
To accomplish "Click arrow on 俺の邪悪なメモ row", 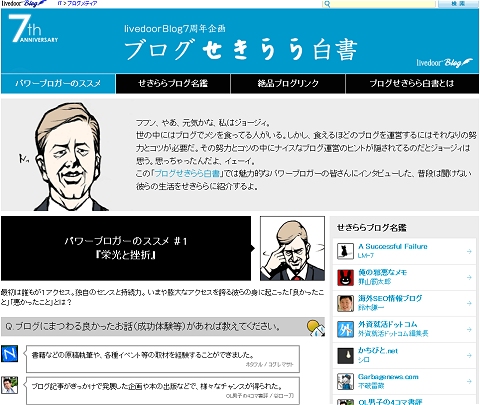I will (x=469, y=277).
